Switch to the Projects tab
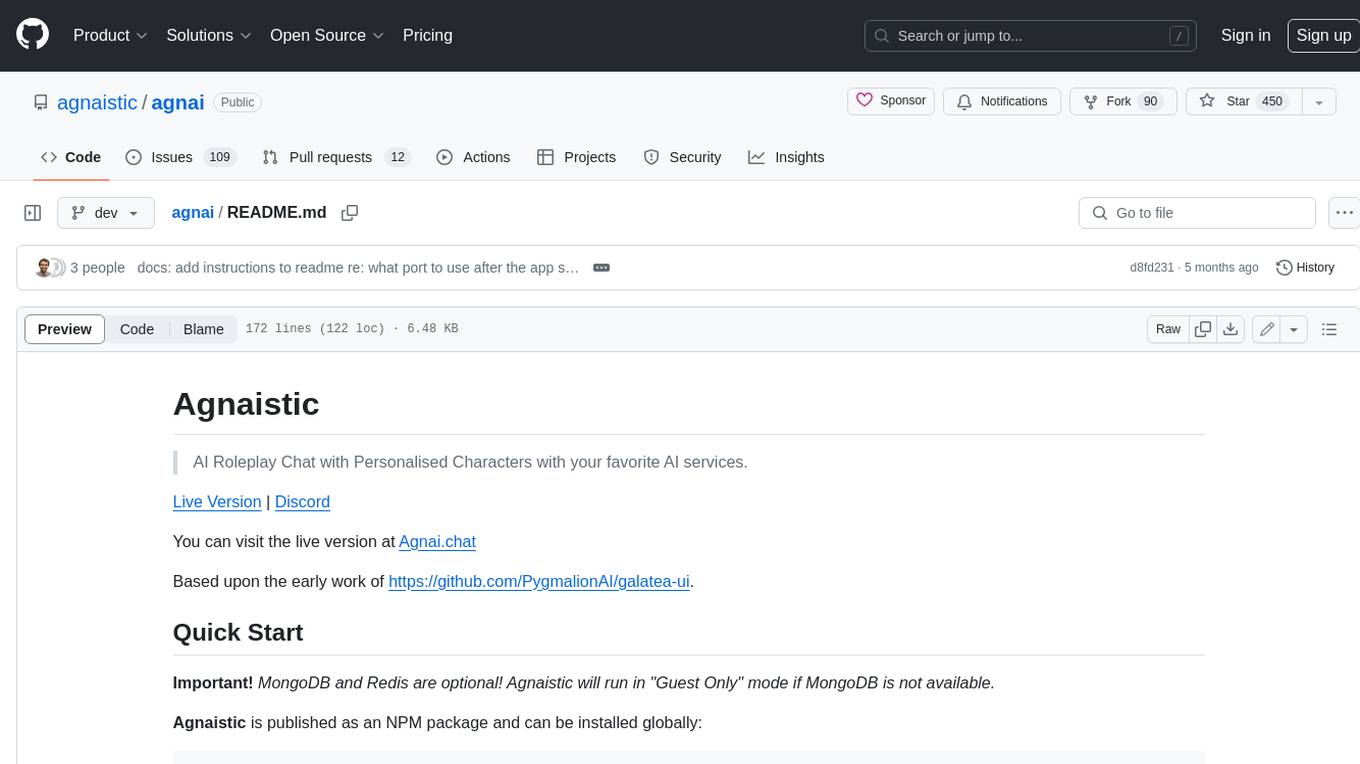1360x764 pixels. pyautogui.click(x=576, y=157)
